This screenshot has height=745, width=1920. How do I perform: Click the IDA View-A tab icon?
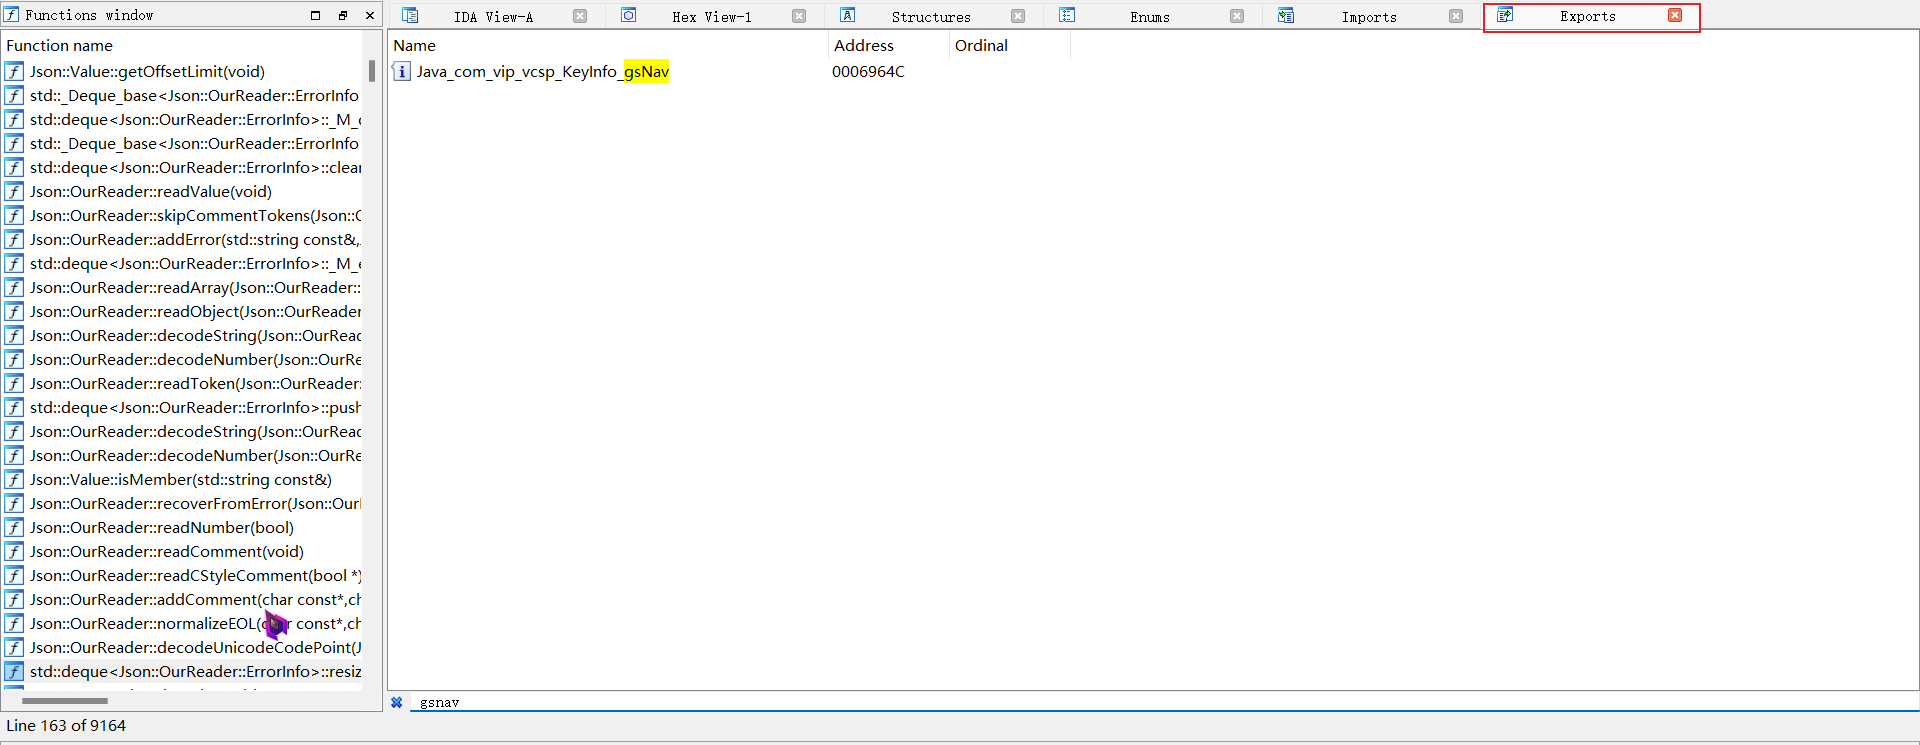410,15
